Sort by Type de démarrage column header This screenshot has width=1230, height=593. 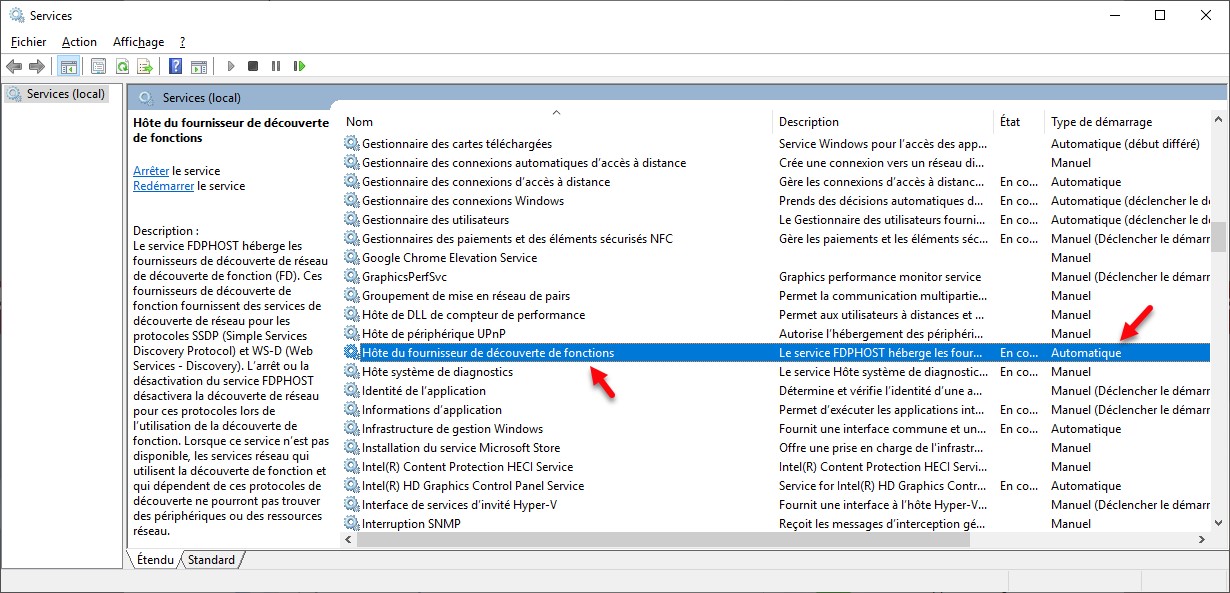[1101, 122]
